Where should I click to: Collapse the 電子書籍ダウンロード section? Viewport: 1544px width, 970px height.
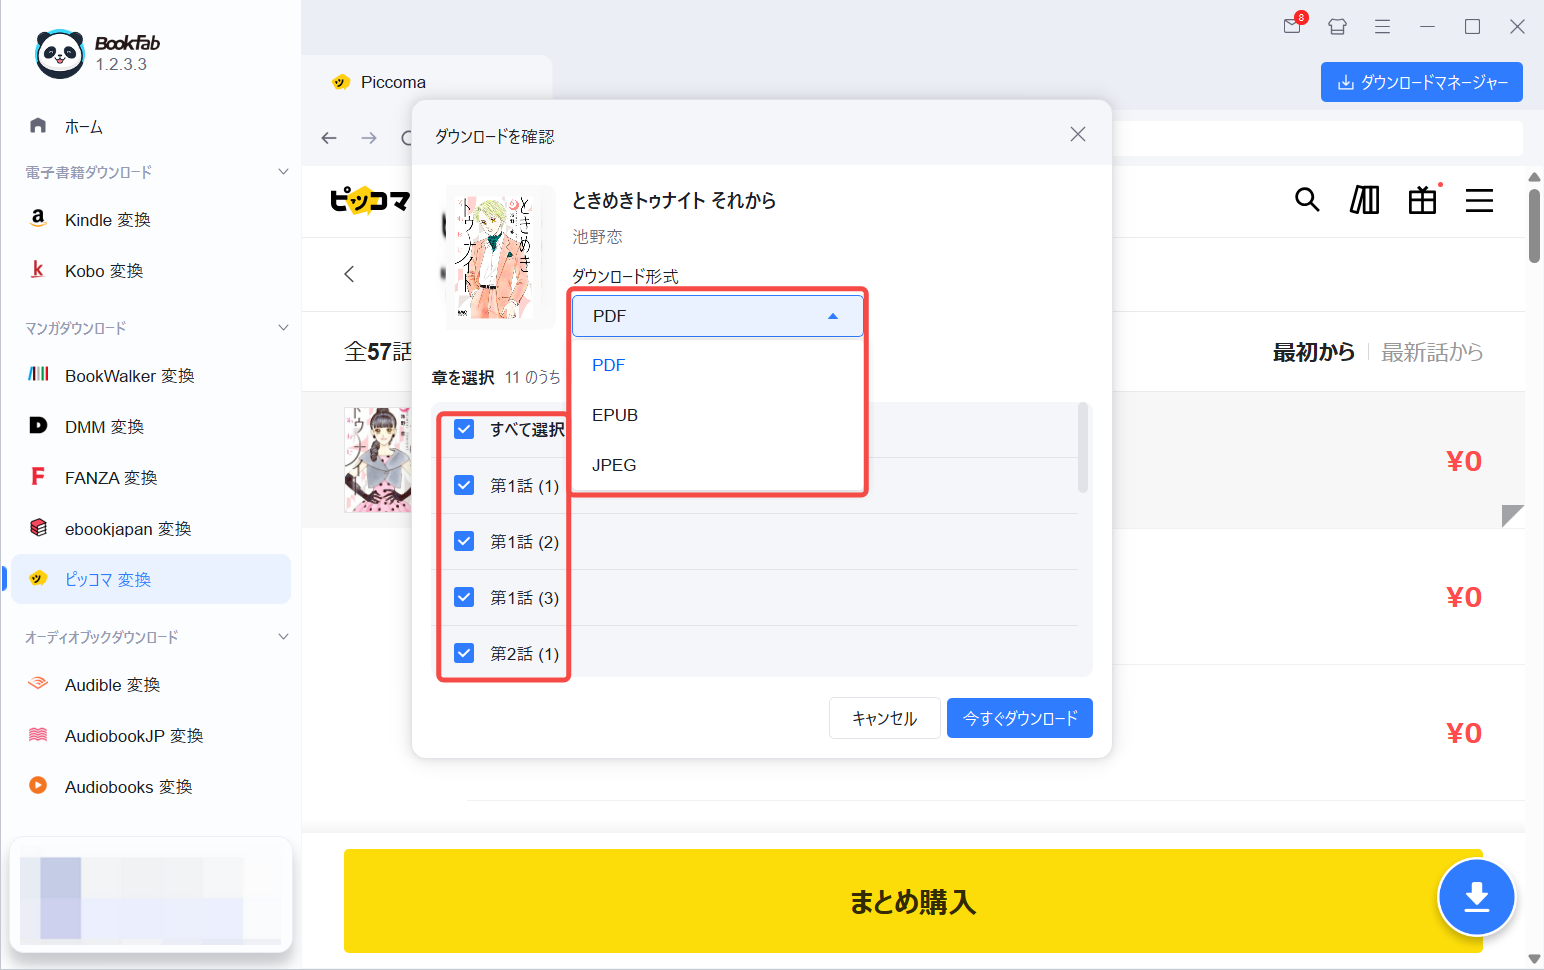pos(283,172)
